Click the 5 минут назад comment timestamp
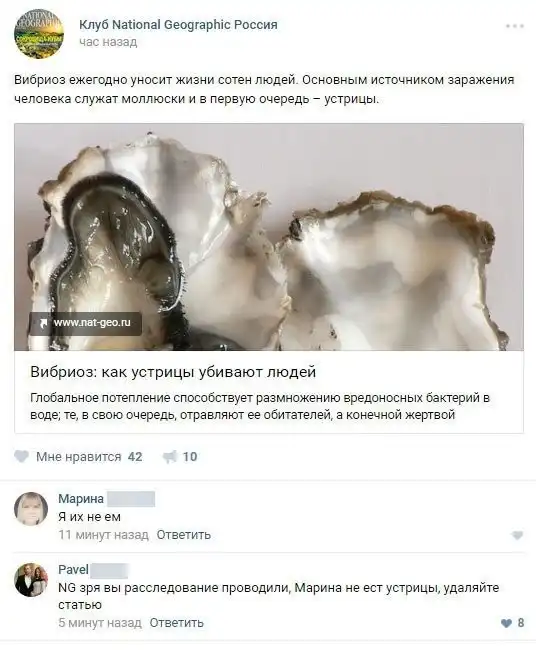Screen dimensions: 536x650 point(100,623)
